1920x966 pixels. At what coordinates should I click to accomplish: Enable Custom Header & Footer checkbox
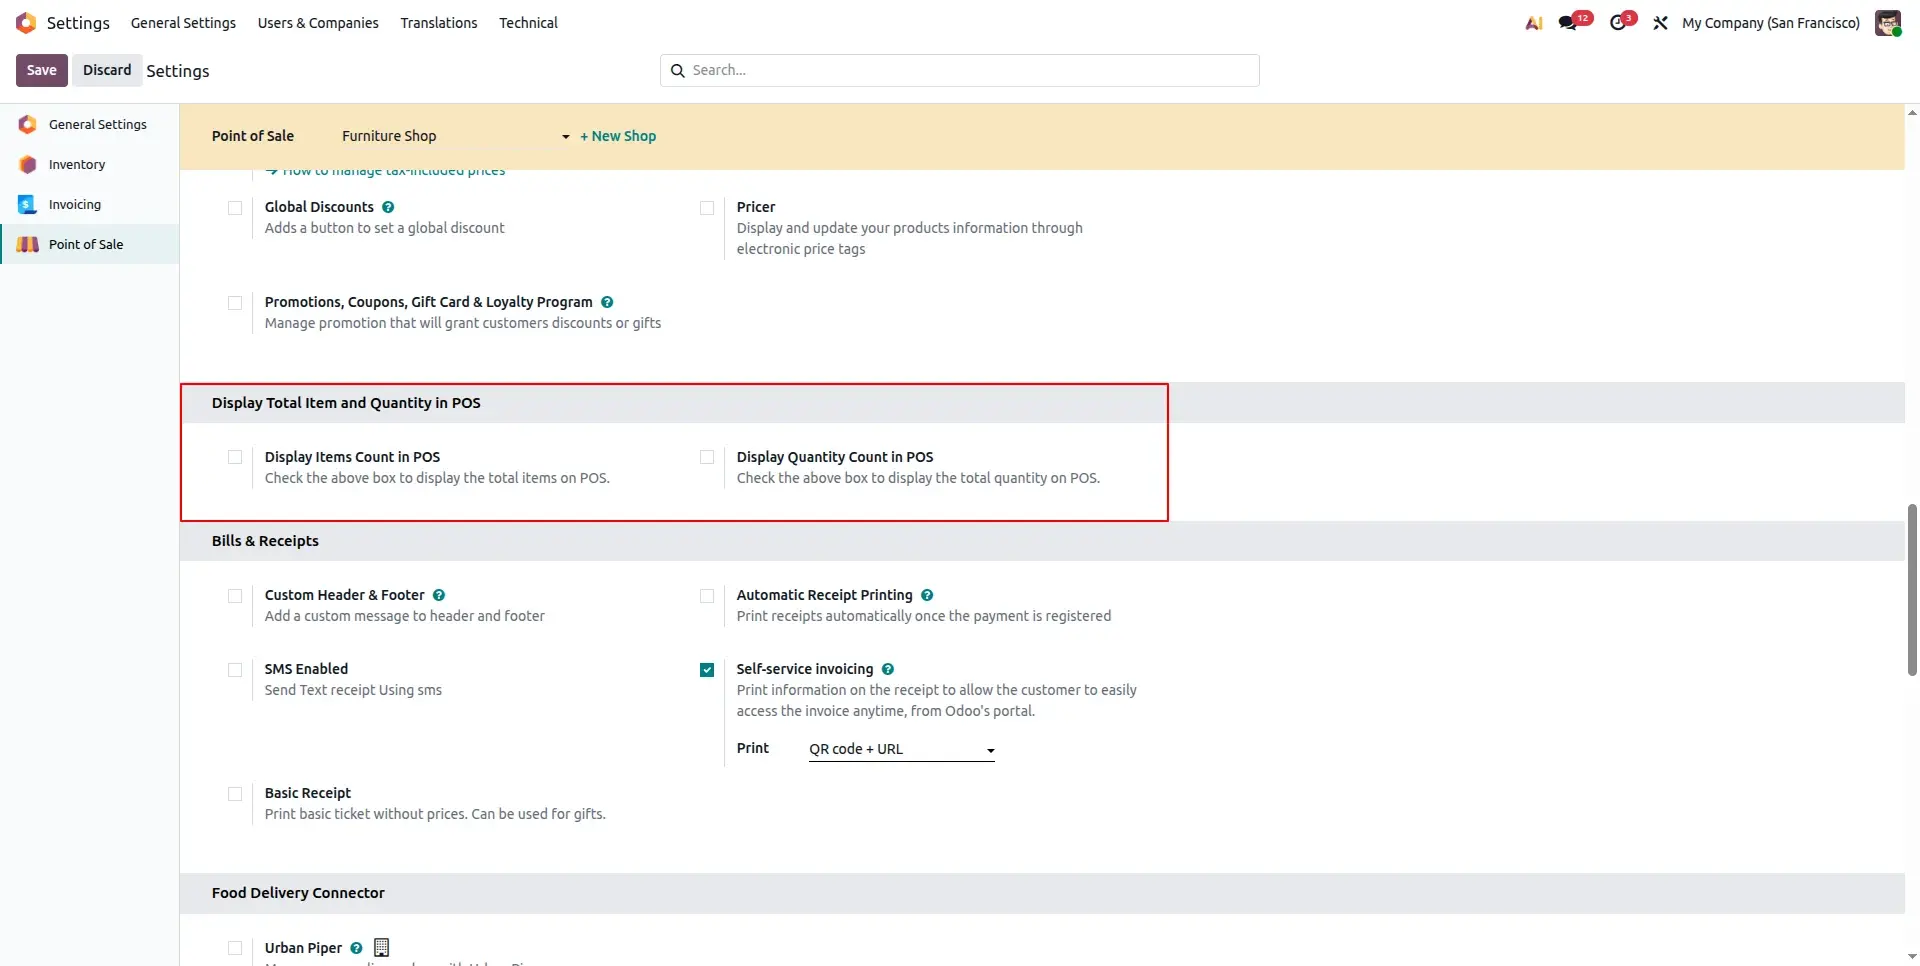click(235, 596)
